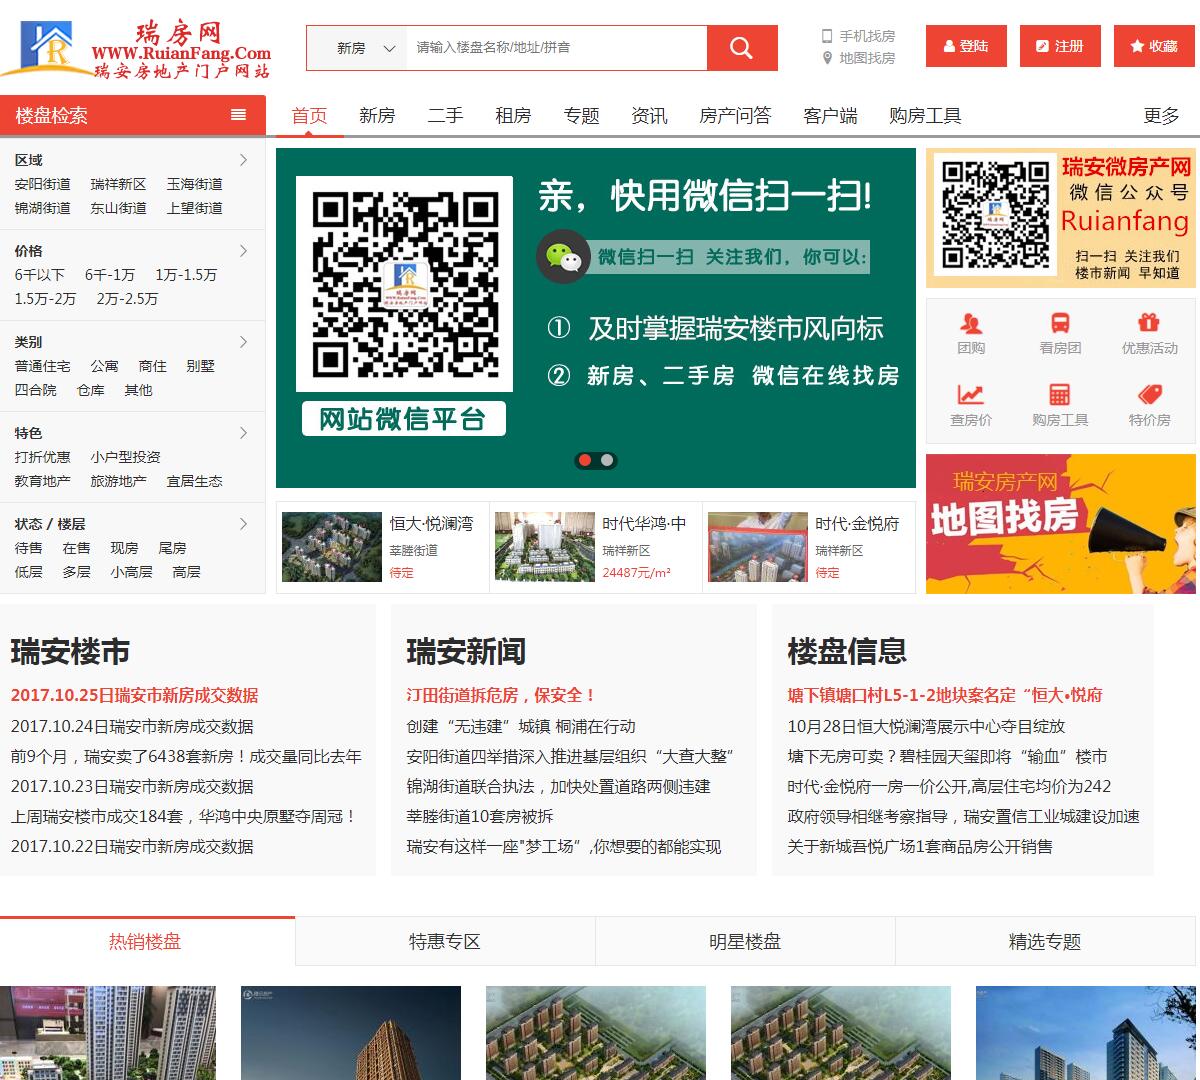This screenshot has width=1200, height=1080.
Task: Filter by price 6千以下
Action: (39, 275)
